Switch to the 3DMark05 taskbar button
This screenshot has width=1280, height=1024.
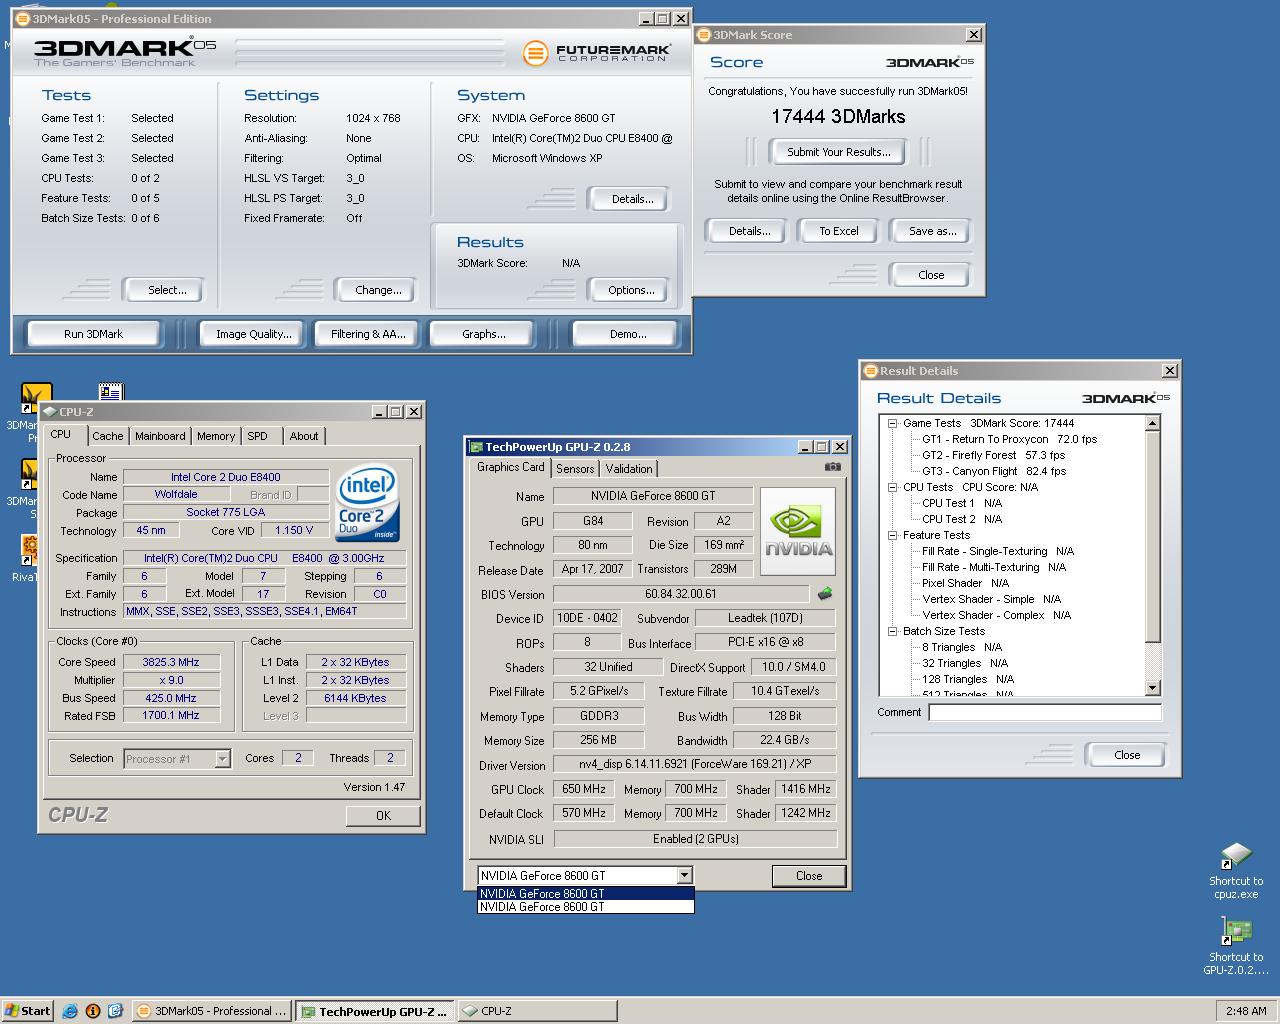[x=213, y=1011]
